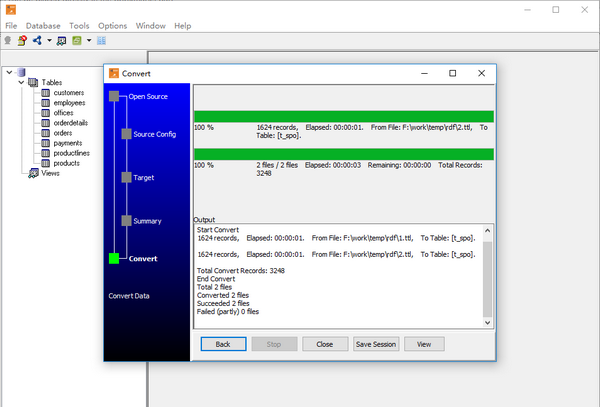Image resolution: width=600 pixels, height=407 pixels.
Task: Select the offices table icon
Action: point(46,113)
